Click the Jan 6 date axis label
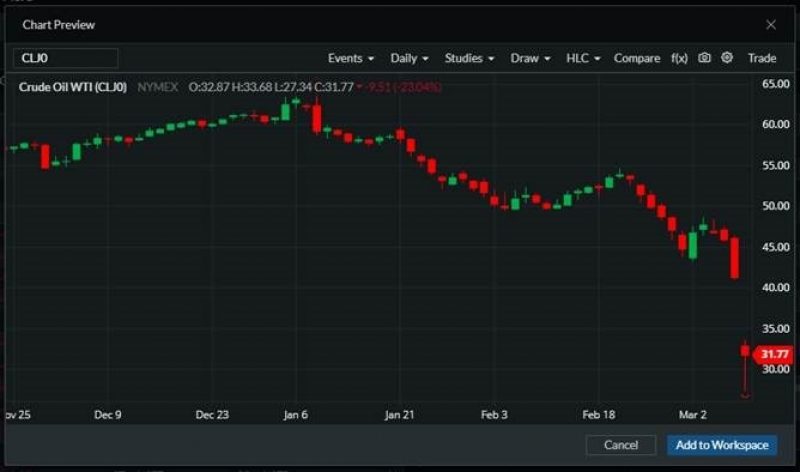Screen dimensions: 800x472 tap(295, 415)
